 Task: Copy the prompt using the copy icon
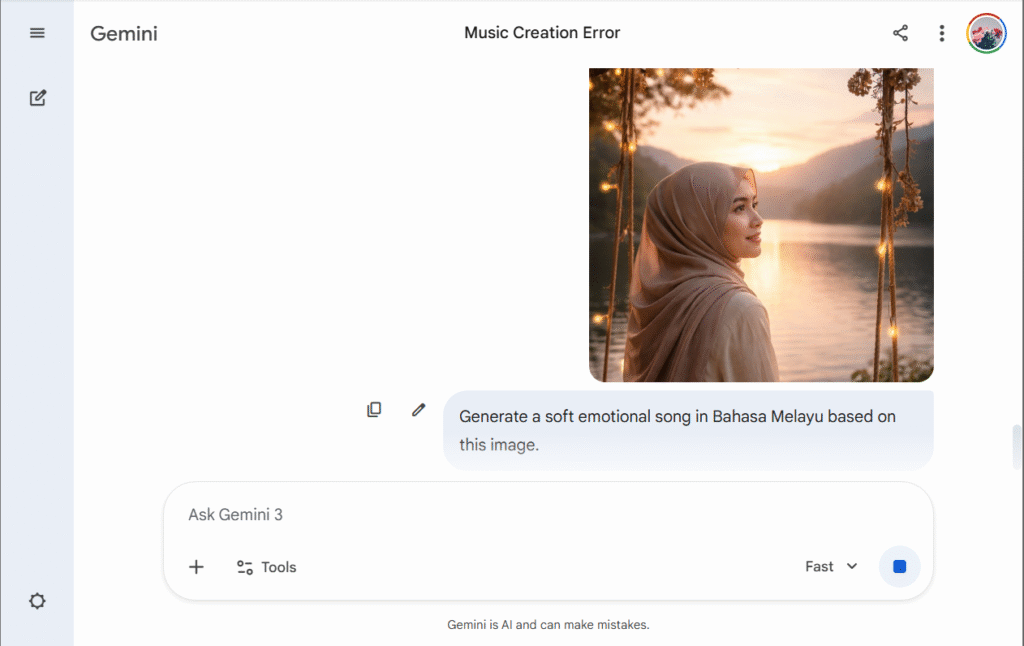[374, 409]
